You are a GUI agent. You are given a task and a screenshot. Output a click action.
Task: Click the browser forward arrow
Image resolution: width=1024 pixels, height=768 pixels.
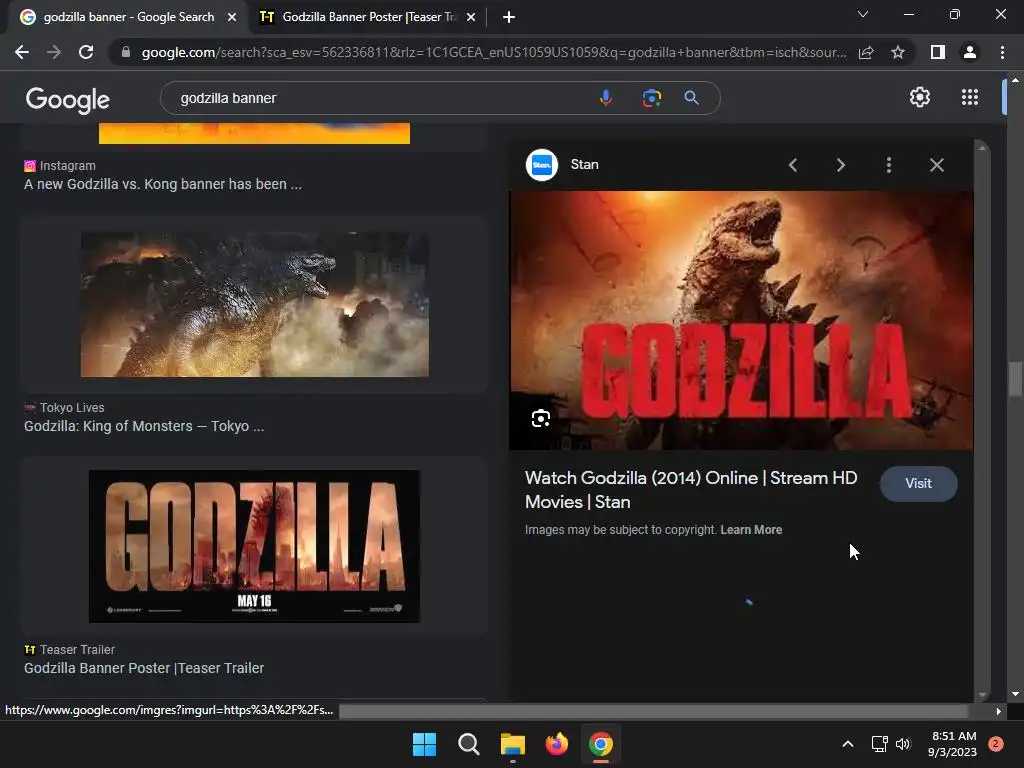coord(54,52)
